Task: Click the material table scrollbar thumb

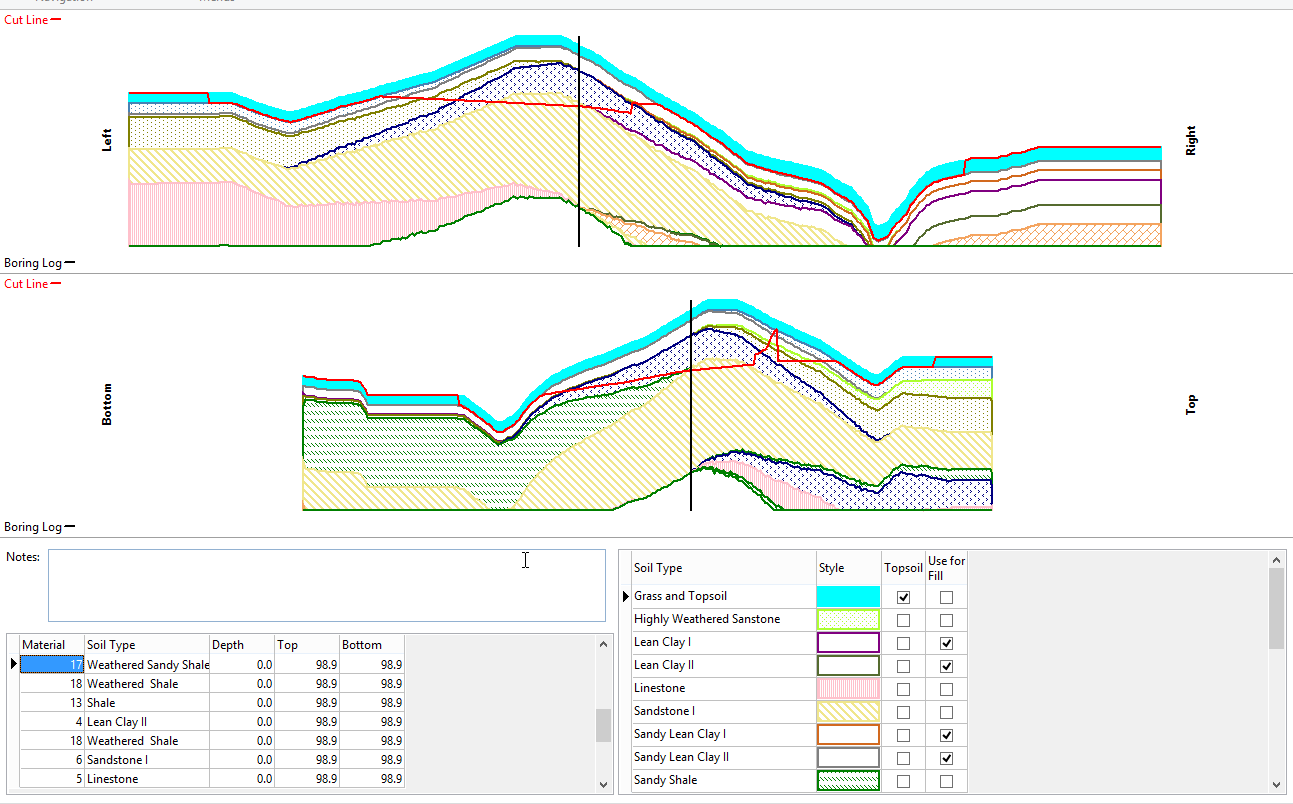Action: click(603, 725)
